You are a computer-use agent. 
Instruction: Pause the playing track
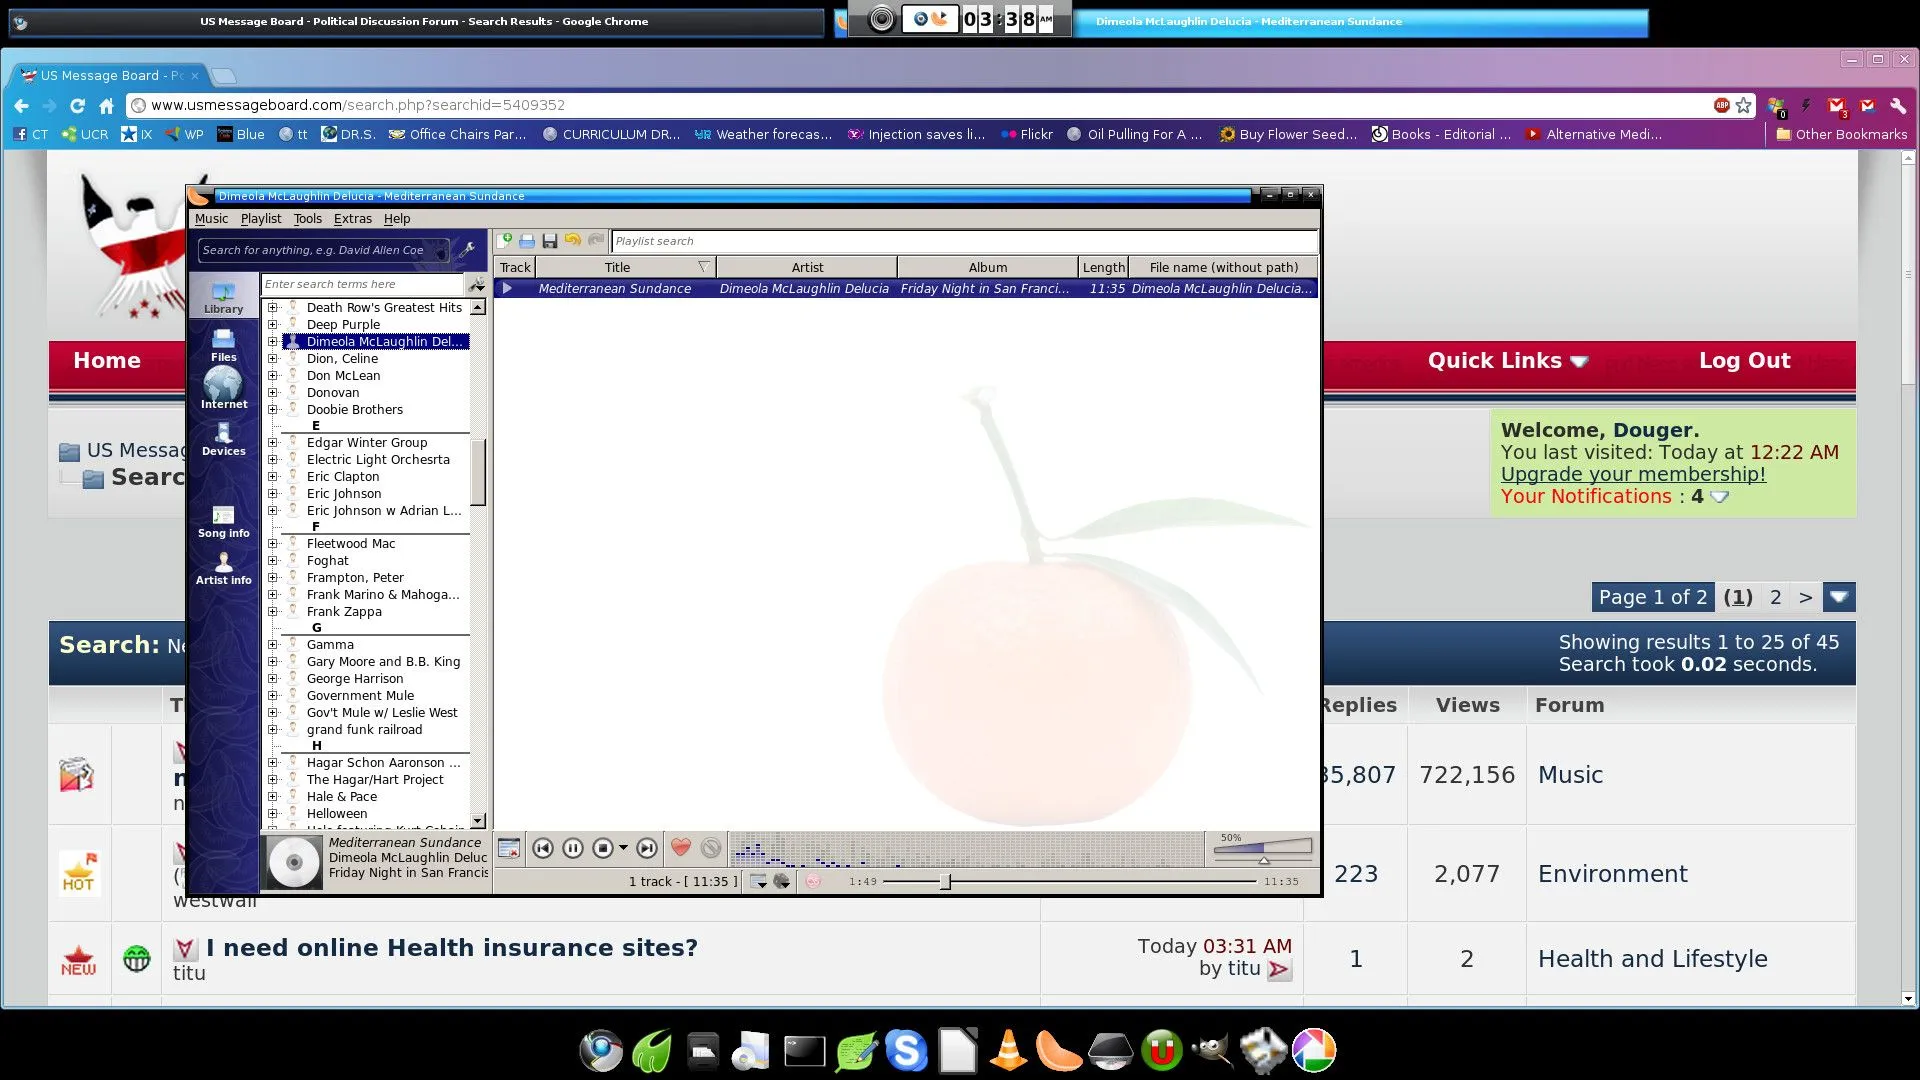(573, 848)
